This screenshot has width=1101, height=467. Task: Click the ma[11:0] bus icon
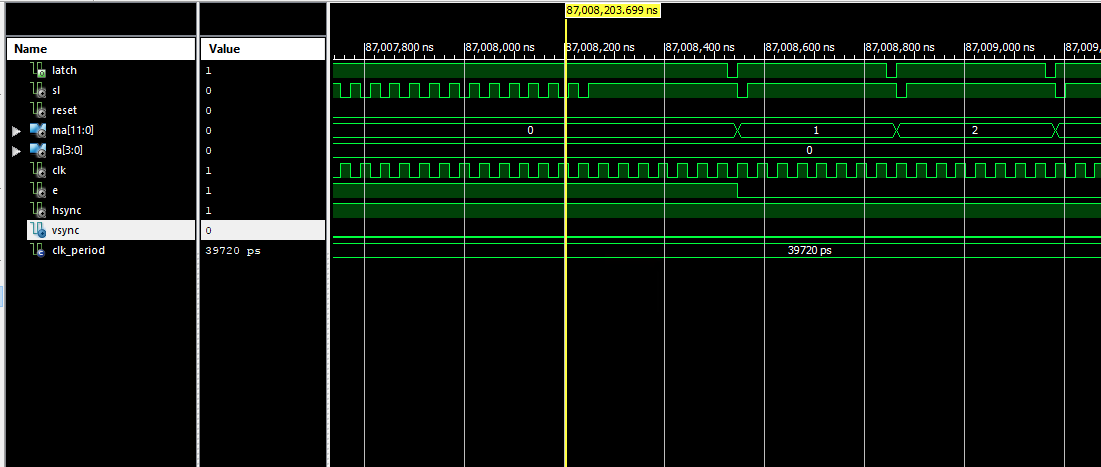[x=38, y=131]
